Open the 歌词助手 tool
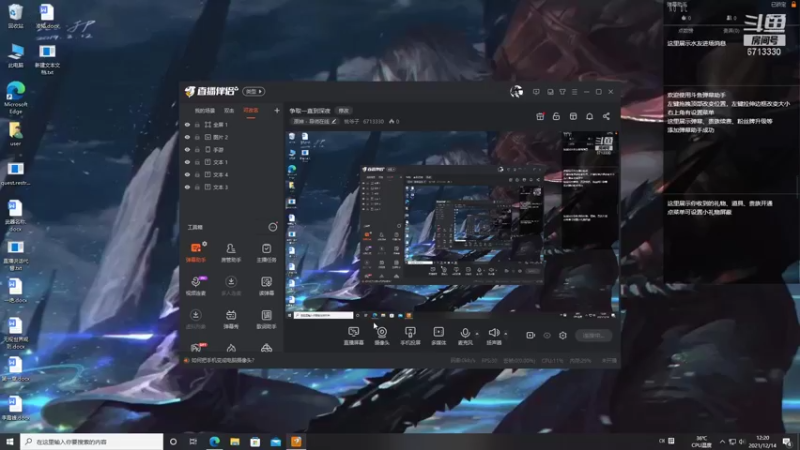 [266, 319]
